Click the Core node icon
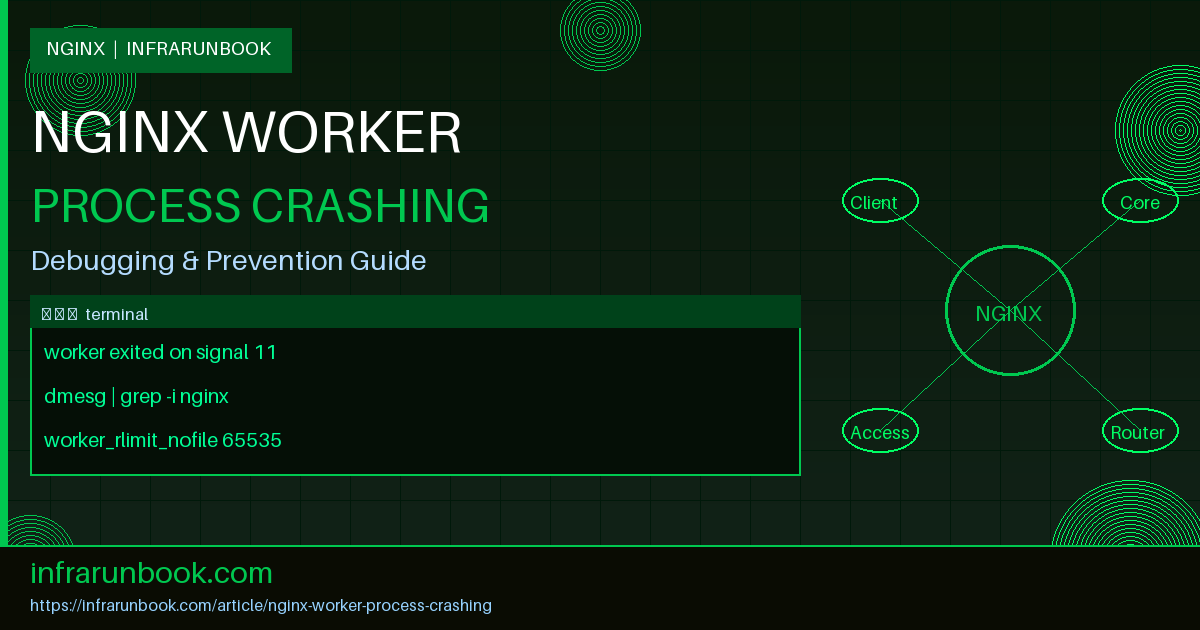The width and height of the screenshot is (1200, 630). 1140,201
